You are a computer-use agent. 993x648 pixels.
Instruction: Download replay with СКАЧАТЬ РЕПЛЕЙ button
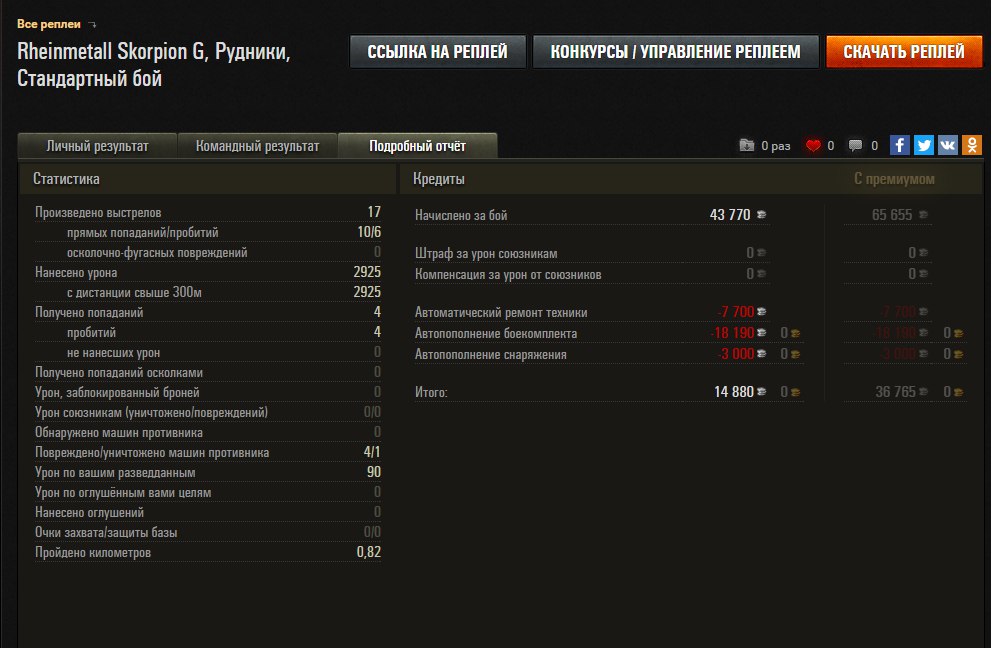point(904,52)
